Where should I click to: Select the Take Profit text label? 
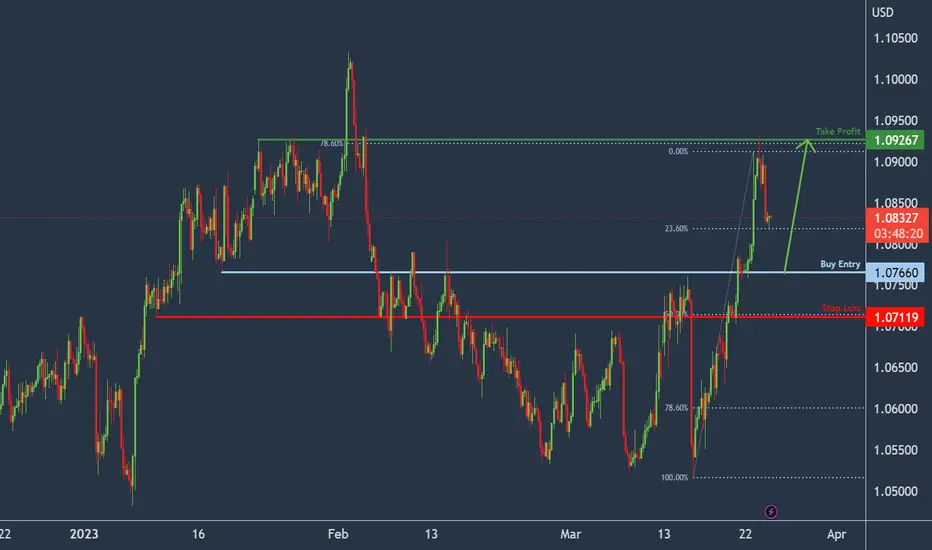pos(837,131)
